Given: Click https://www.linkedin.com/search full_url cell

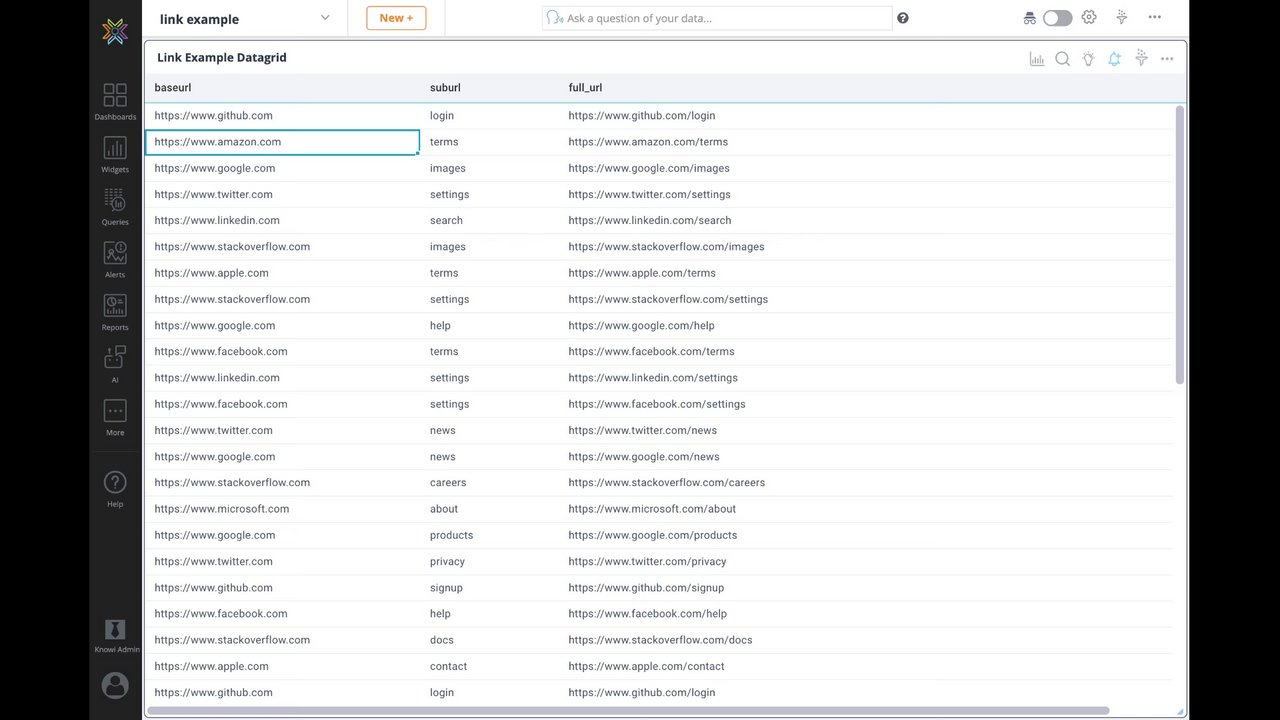Looking at the screenshot, I should [866, 221].
